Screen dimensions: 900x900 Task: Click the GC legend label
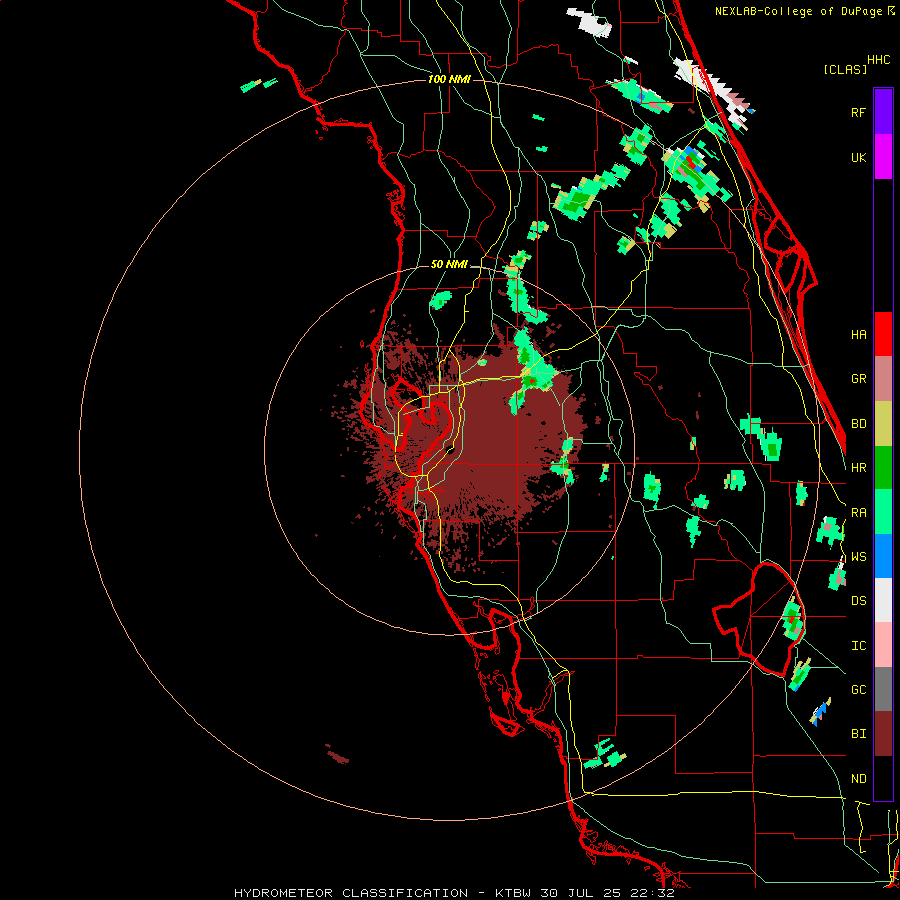(x=858, y=690)
